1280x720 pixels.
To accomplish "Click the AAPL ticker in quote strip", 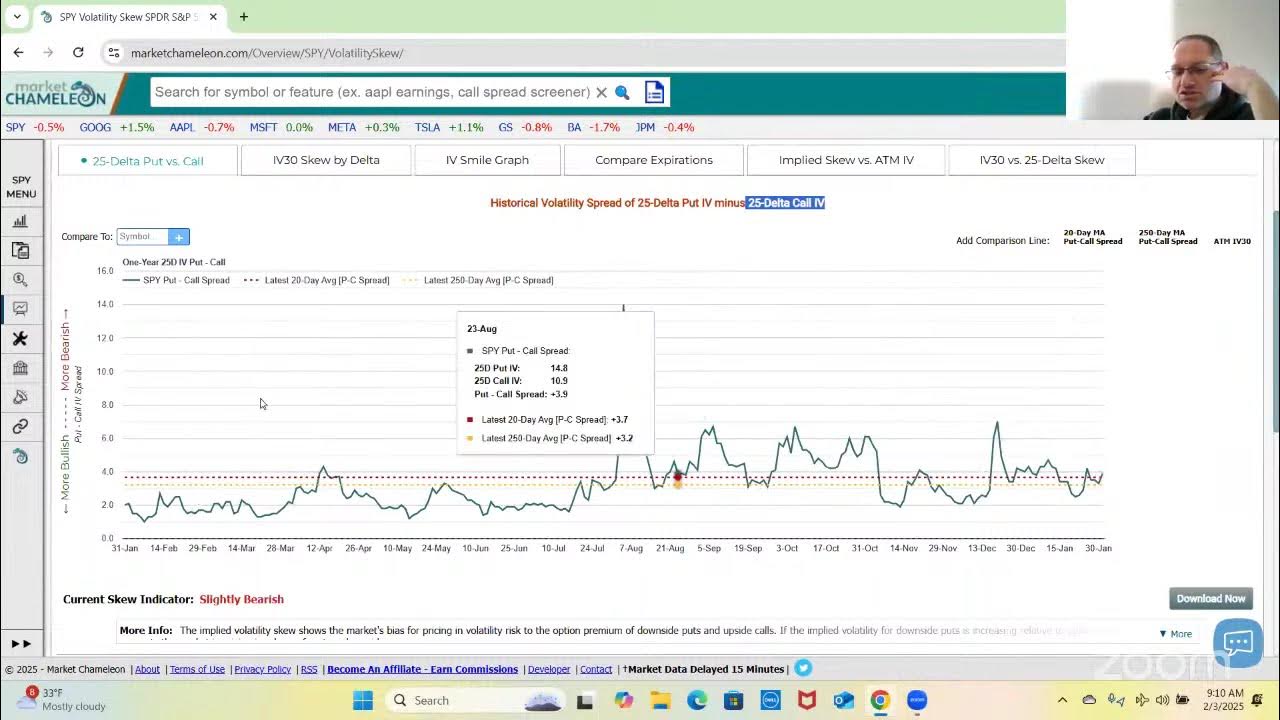I will (x=182, y=127).
